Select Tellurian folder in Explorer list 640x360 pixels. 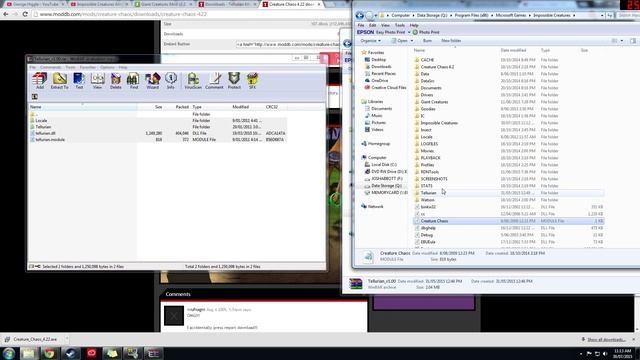[508, 193]
